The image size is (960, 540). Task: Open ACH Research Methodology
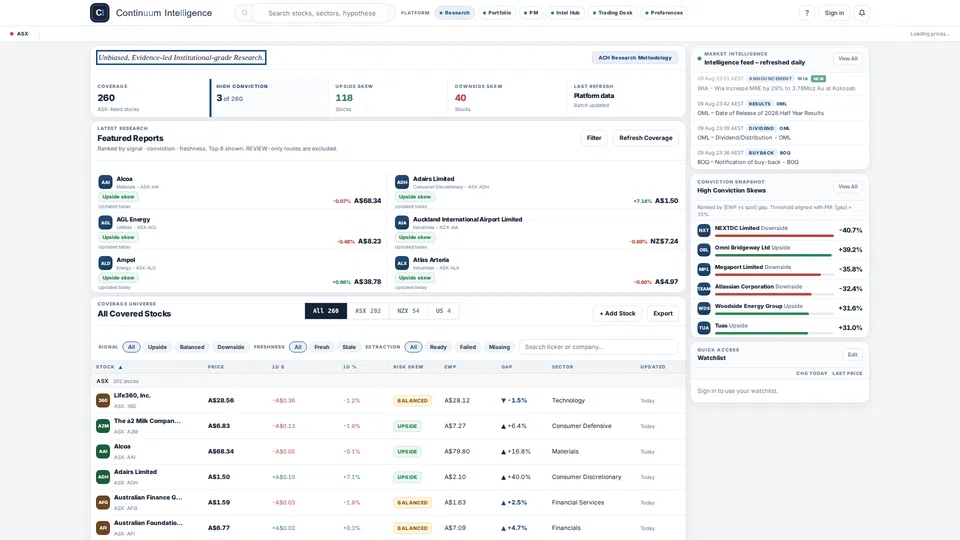pyautogui.click(x=635, y=58)
